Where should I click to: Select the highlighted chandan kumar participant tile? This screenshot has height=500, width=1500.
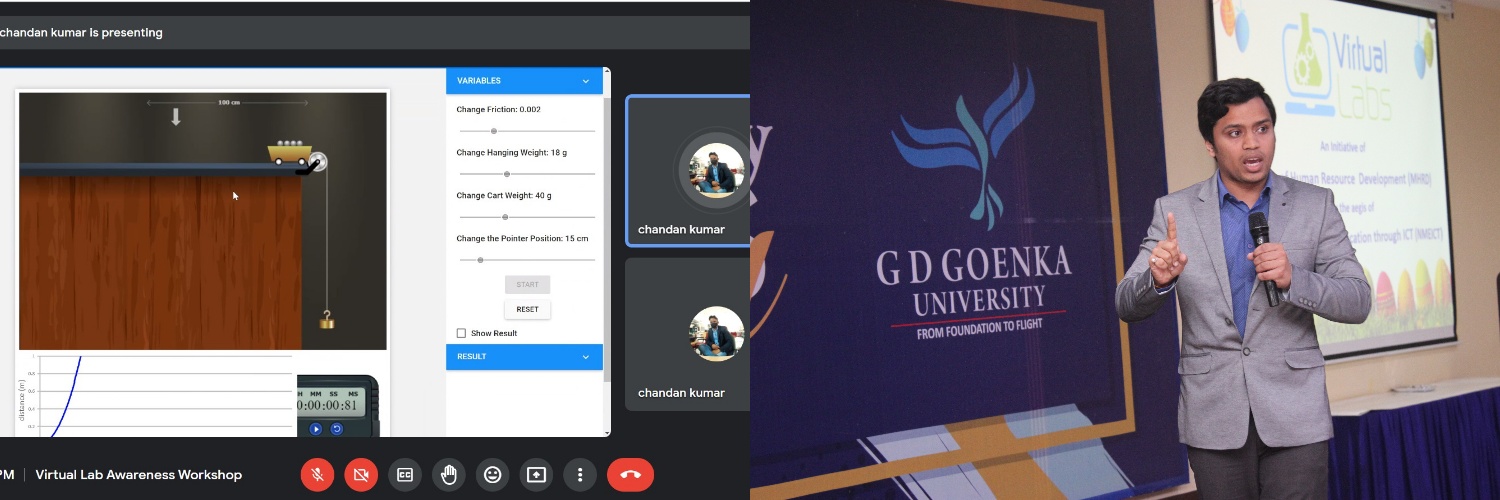(687, 170)
